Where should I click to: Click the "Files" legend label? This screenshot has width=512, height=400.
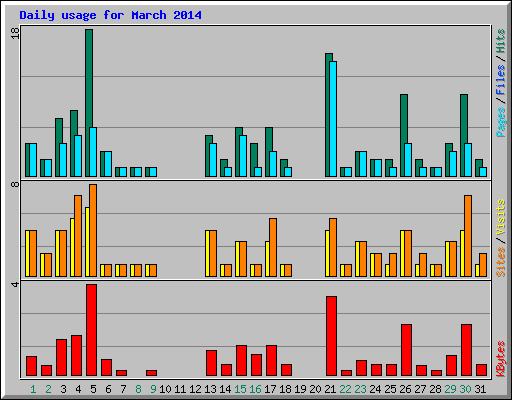[x=500, y=79]
